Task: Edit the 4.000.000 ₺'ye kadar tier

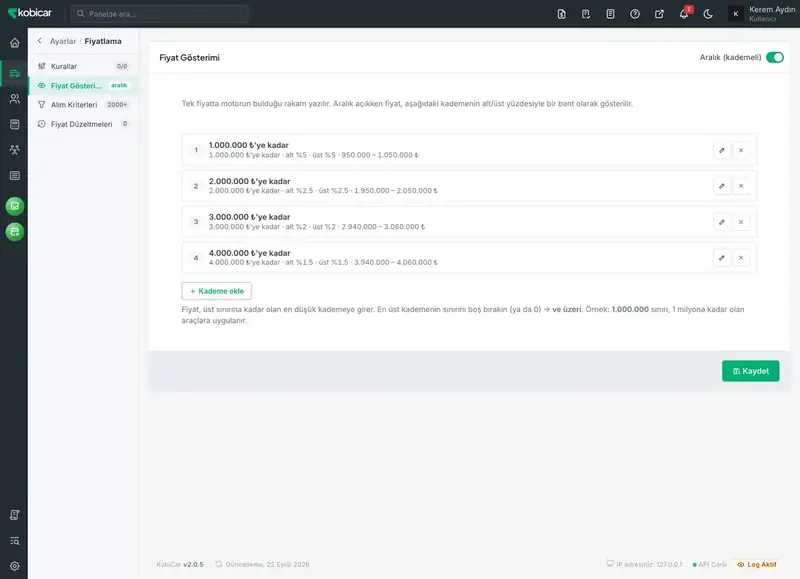Action: point(721,258)
